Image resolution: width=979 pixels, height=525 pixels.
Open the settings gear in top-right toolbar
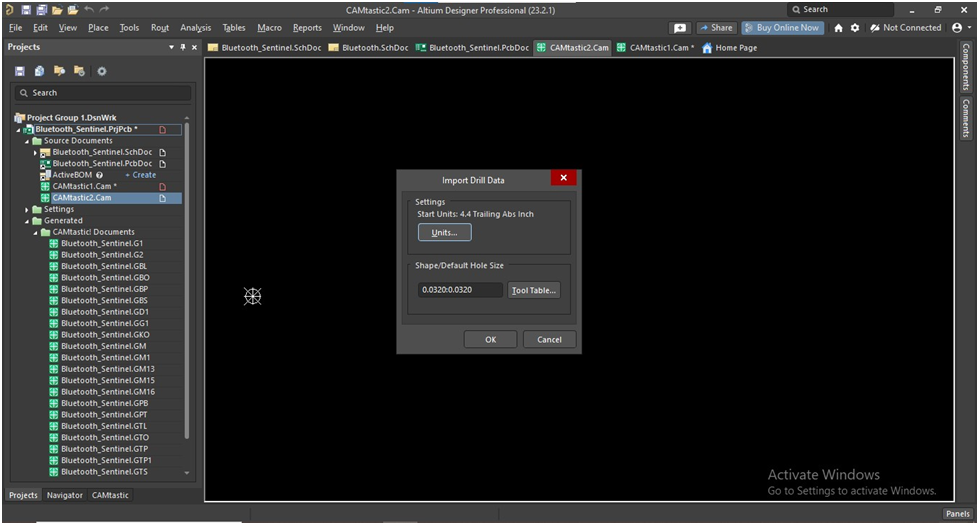(855, 28)
